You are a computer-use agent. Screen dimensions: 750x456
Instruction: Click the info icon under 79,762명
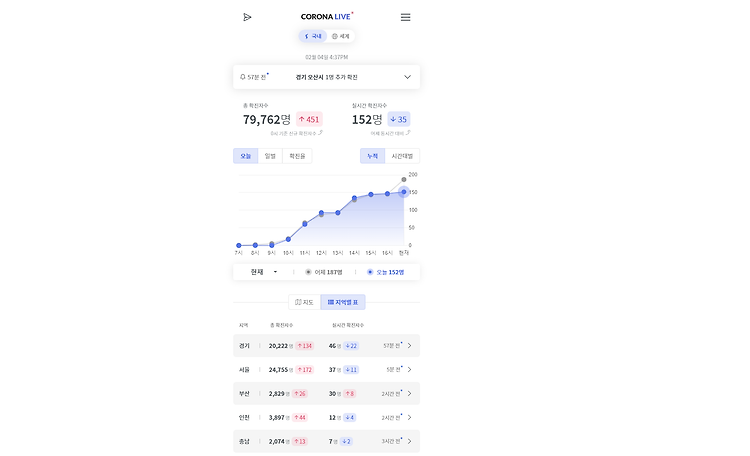click(320, 133)
